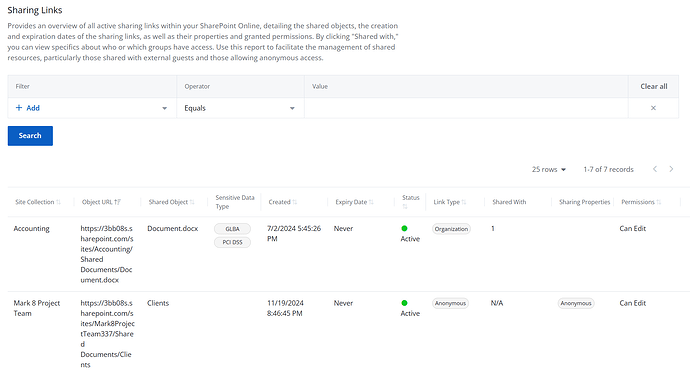Click the Sharing Properties column header
This screenshot has width=690, height=371.
[584, 202]
